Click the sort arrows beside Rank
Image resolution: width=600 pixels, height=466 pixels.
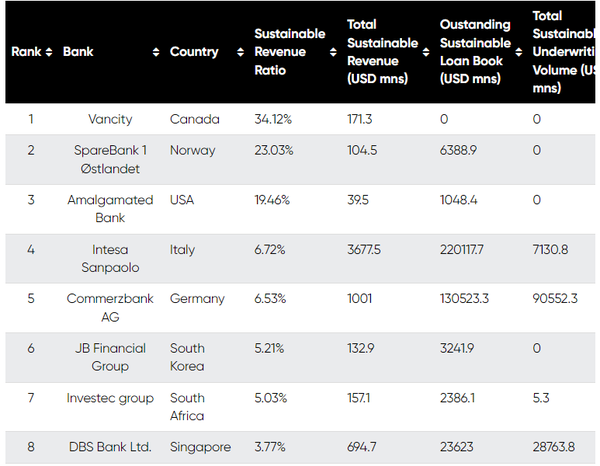click(x=49, y=52)
